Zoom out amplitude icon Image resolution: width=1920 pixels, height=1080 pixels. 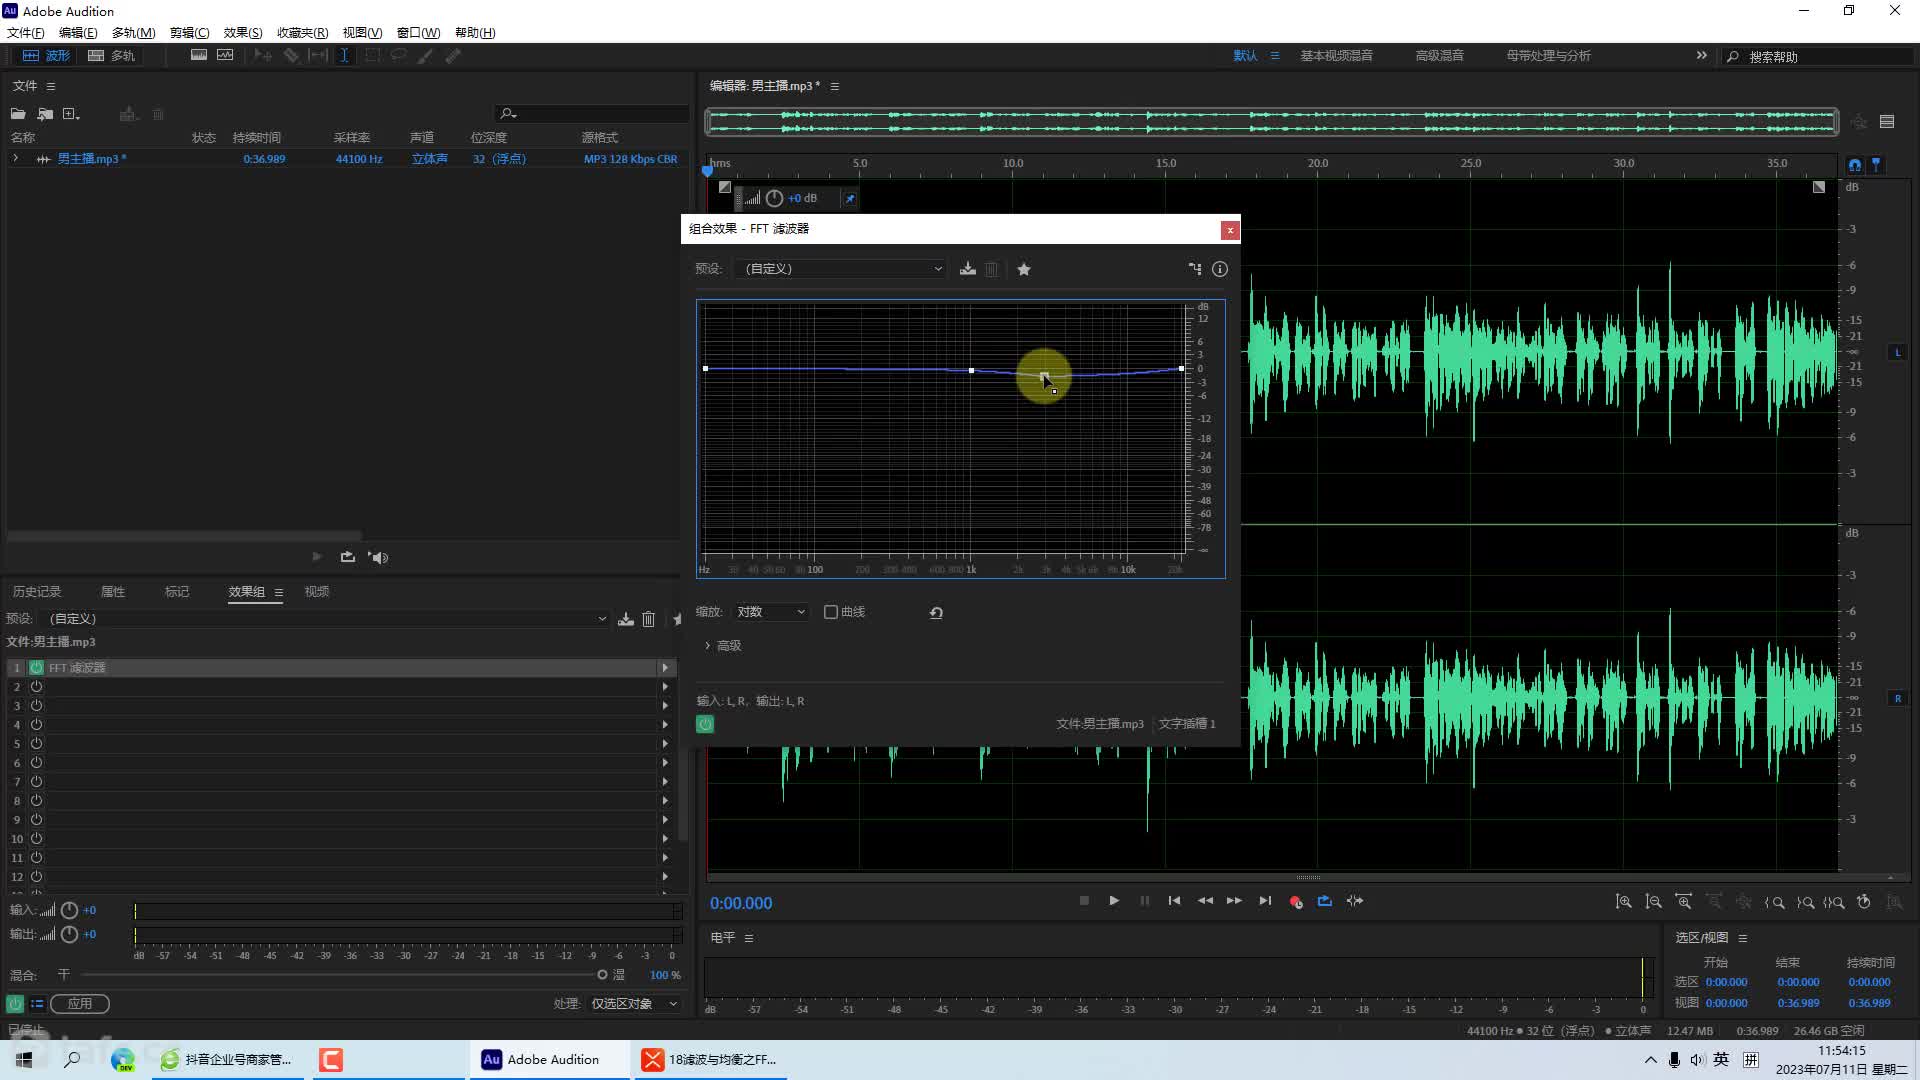click(1654, 902)
